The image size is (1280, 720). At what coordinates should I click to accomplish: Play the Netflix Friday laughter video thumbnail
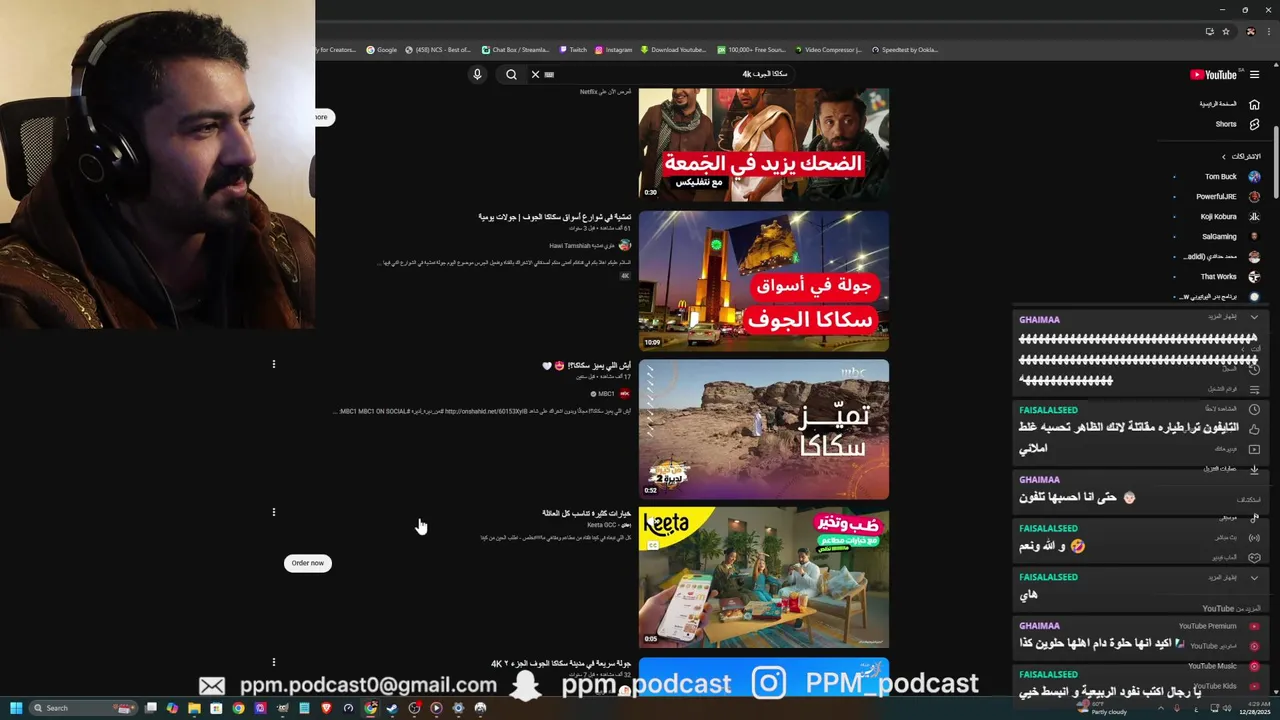click(764, 144)
